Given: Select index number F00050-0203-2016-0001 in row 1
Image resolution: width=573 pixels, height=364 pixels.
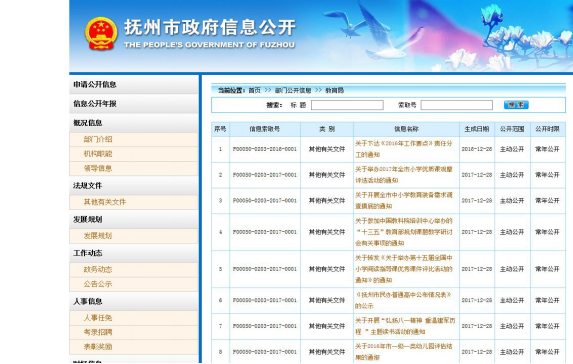Looking at the screenshot, I should 265,149.
